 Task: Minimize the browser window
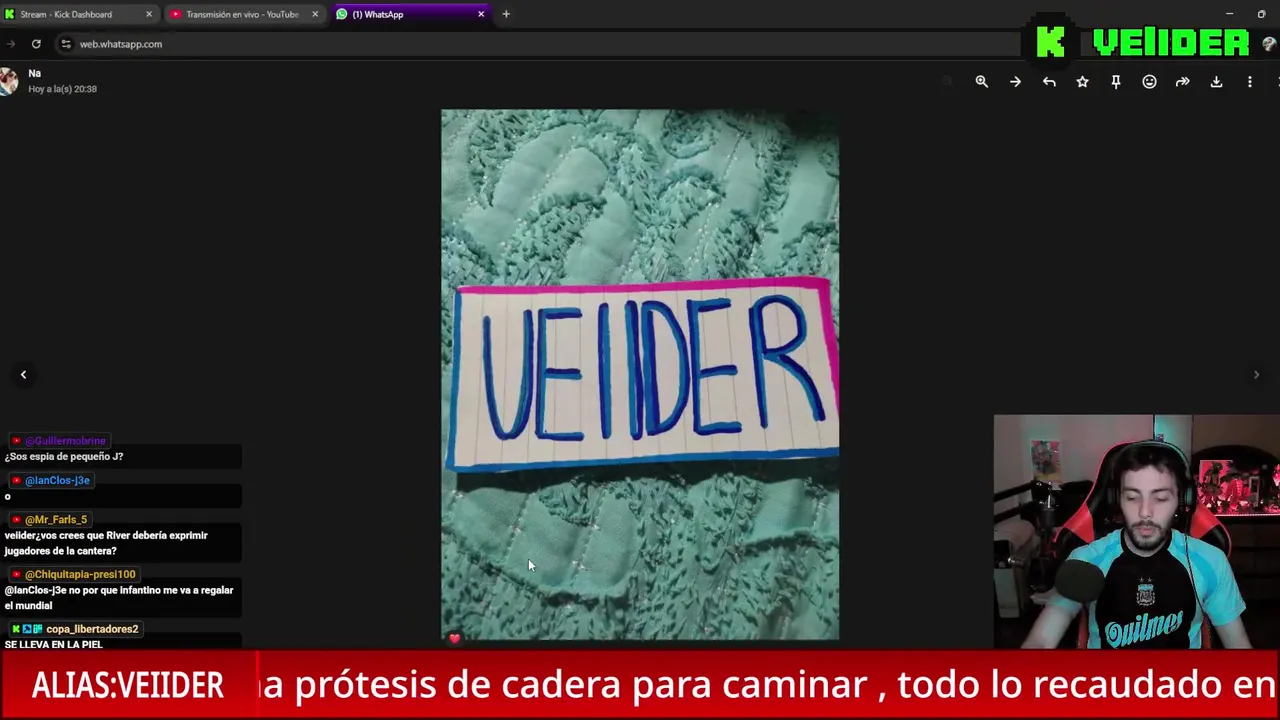pos(1229,14)
